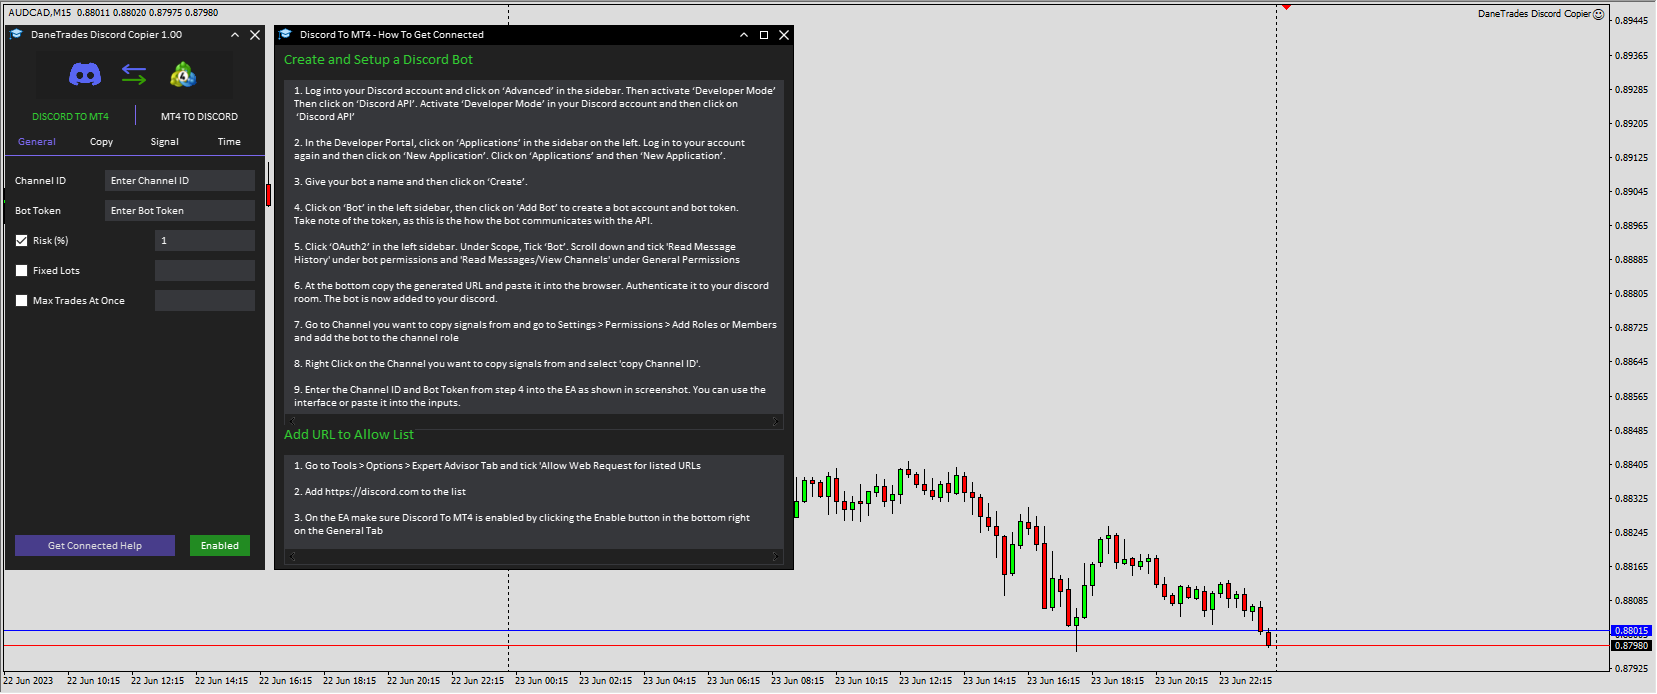Click the green-blue swap arrows icon
Screen dimensions: 1657x694
click(x=134, y=74)
